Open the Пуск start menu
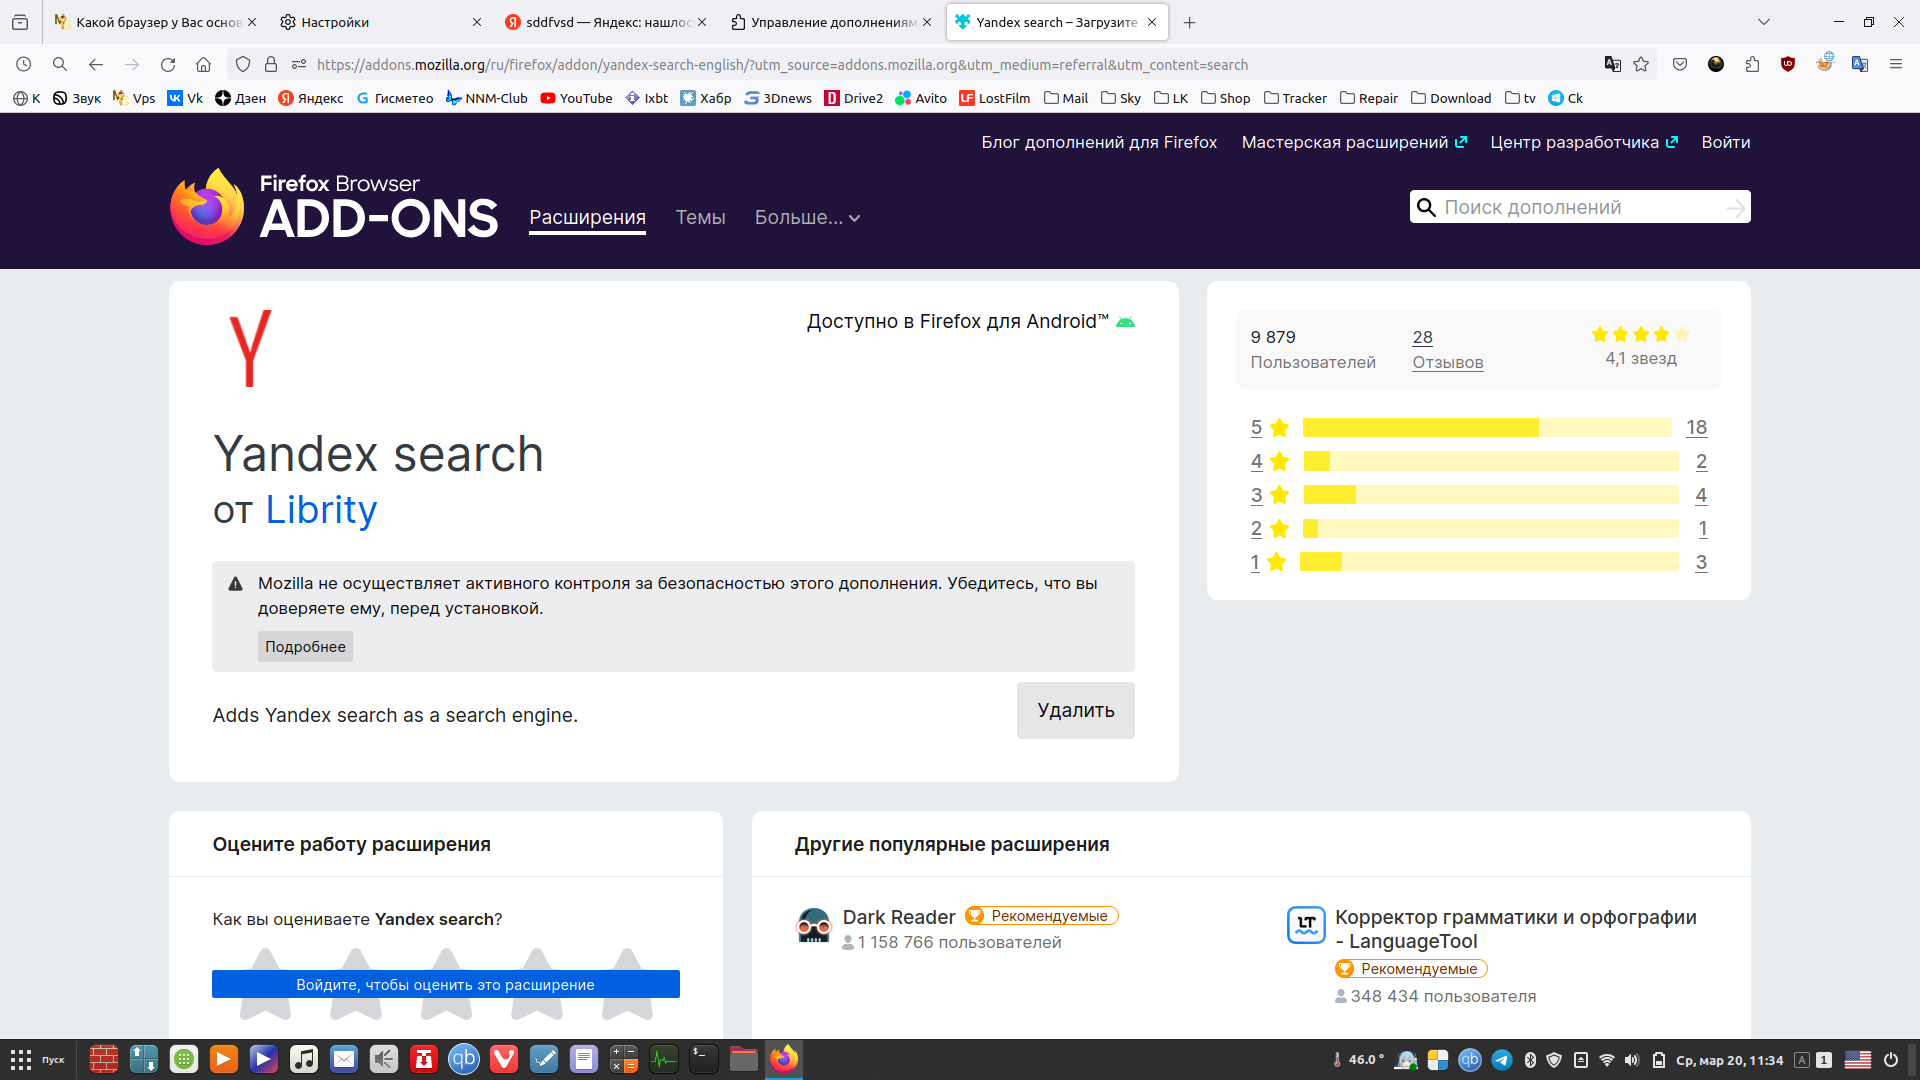 (38, 1059)
